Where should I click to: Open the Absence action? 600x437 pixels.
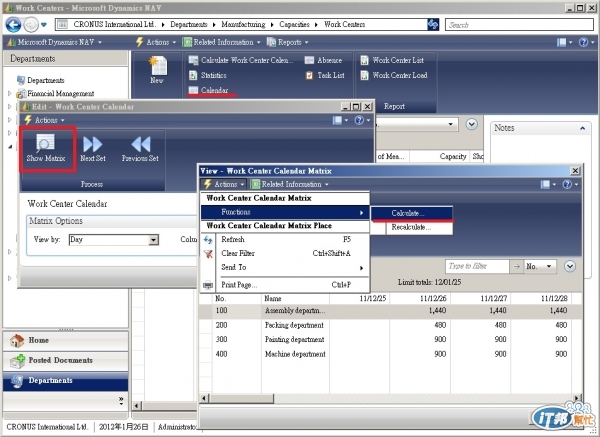323,60
